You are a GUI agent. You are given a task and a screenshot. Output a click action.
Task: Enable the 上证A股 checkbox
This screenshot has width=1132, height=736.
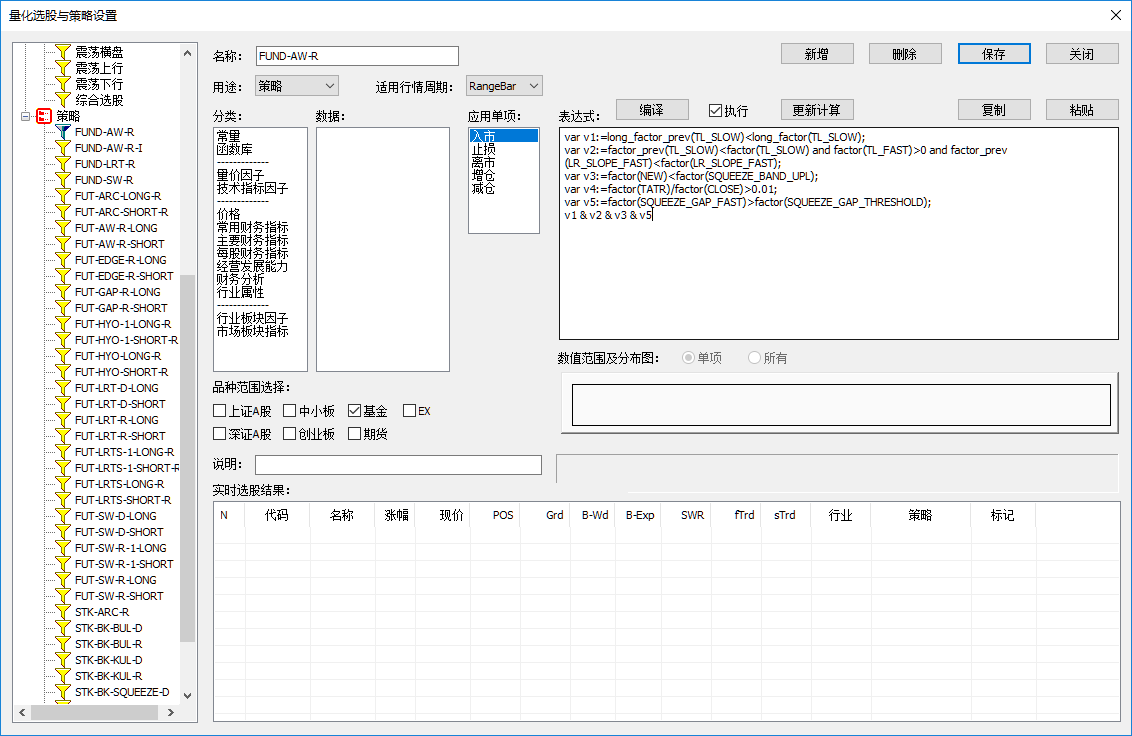coord(219,411)
